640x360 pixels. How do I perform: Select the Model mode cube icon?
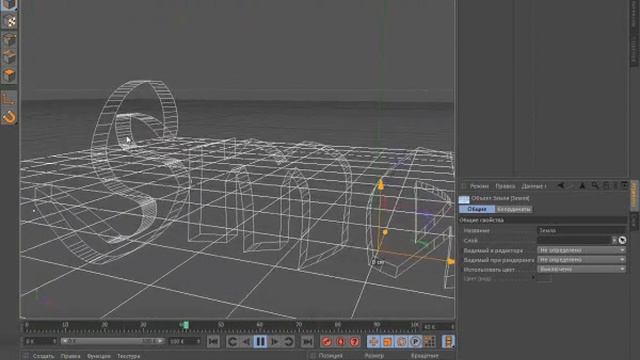tap(9, 4)
